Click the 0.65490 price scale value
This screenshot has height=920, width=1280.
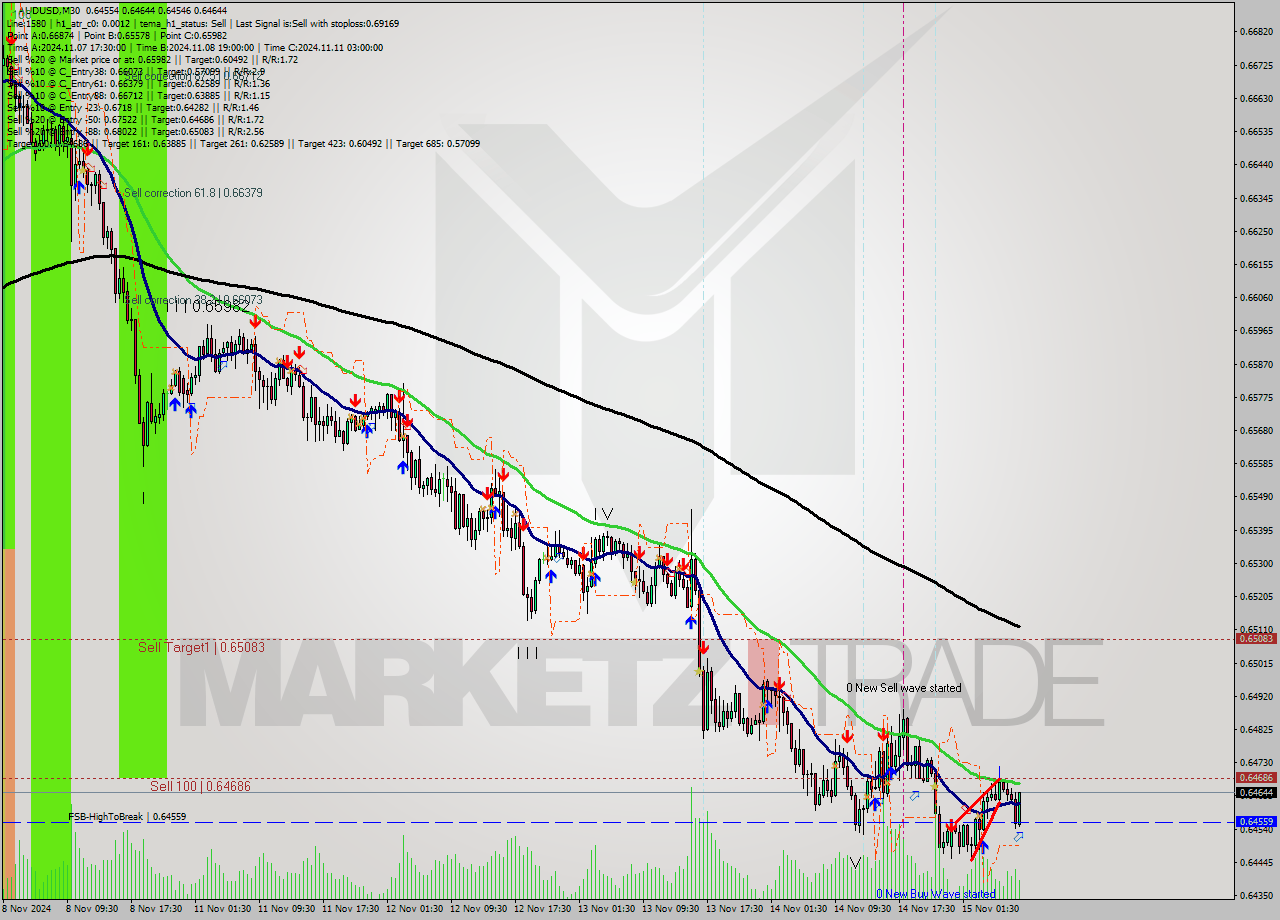[1255, 496]
